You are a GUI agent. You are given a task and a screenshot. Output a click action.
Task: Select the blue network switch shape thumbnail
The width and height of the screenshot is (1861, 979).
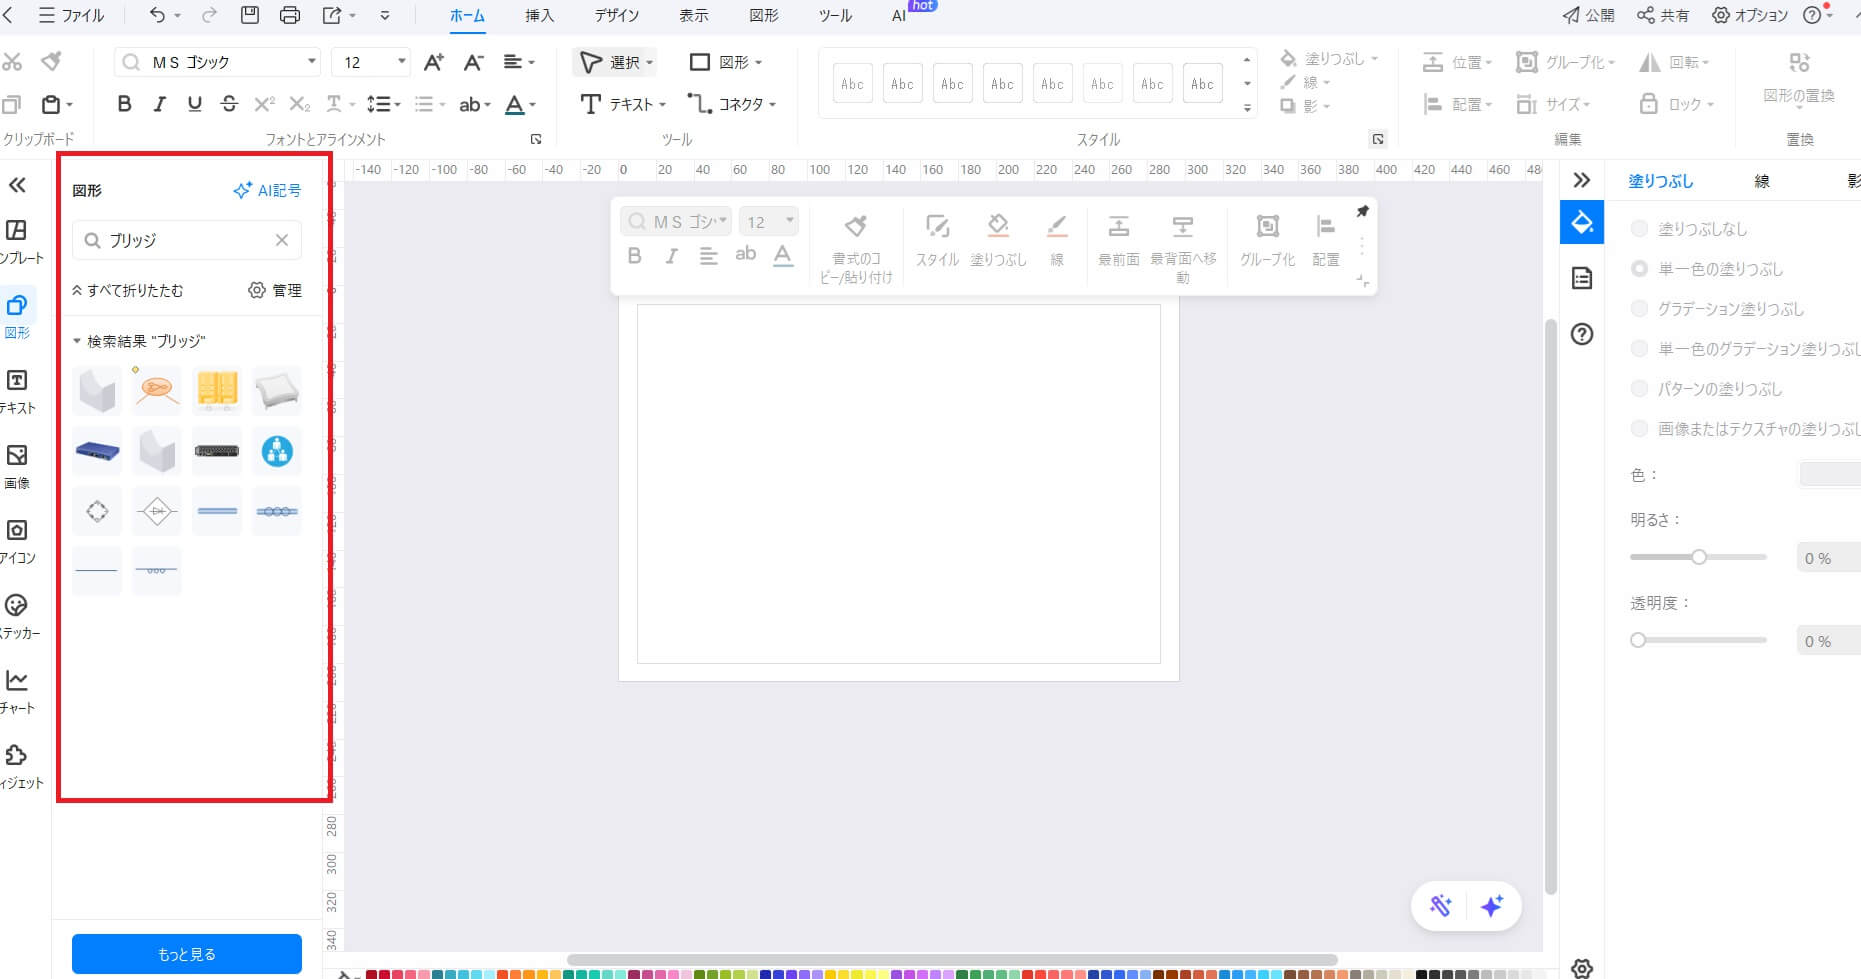(x=97, y=451)
